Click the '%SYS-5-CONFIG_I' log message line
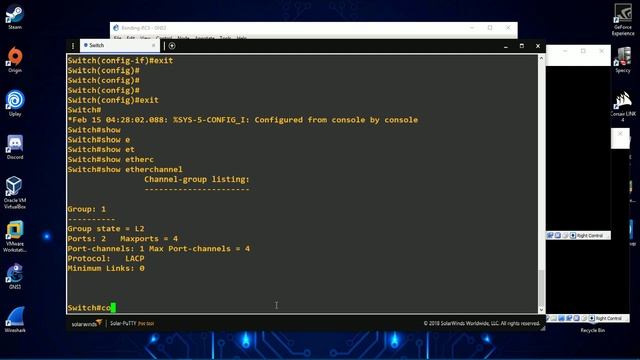Viewport: 640px width, 360px height. pyautogui.click(x=243, y=120)
